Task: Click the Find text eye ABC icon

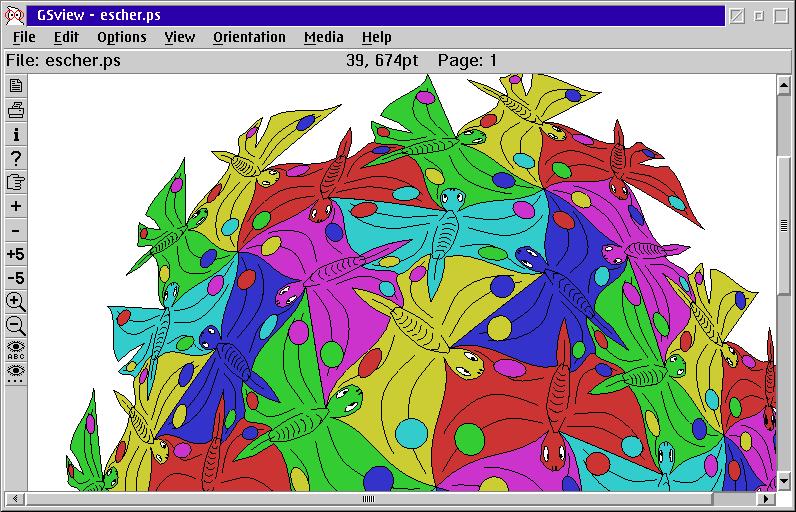Action: [x=16, y=350]
